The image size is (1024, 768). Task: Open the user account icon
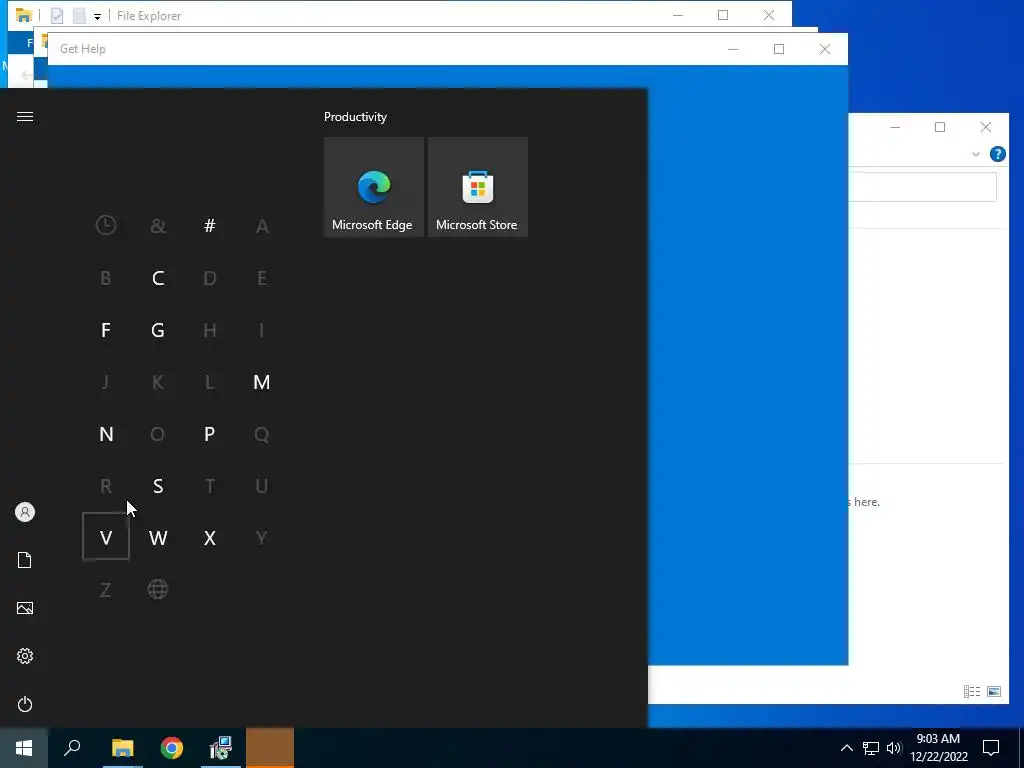25,512
